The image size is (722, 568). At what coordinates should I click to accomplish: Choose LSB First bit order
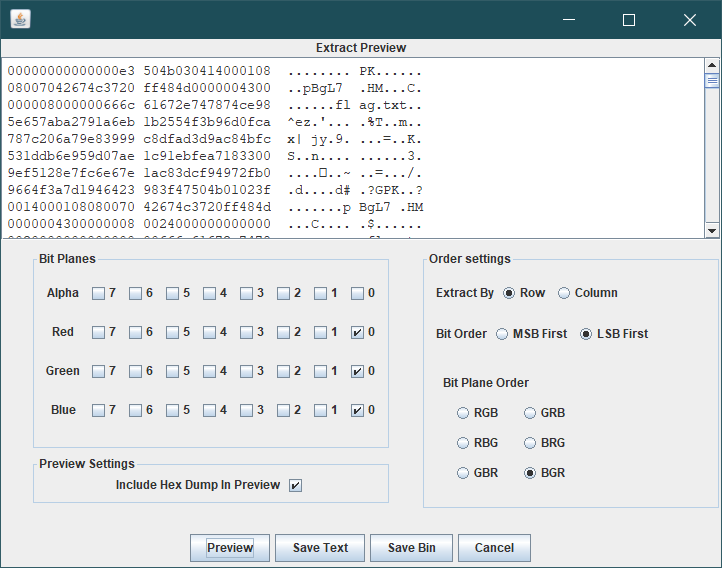click(x=586, y=334)
